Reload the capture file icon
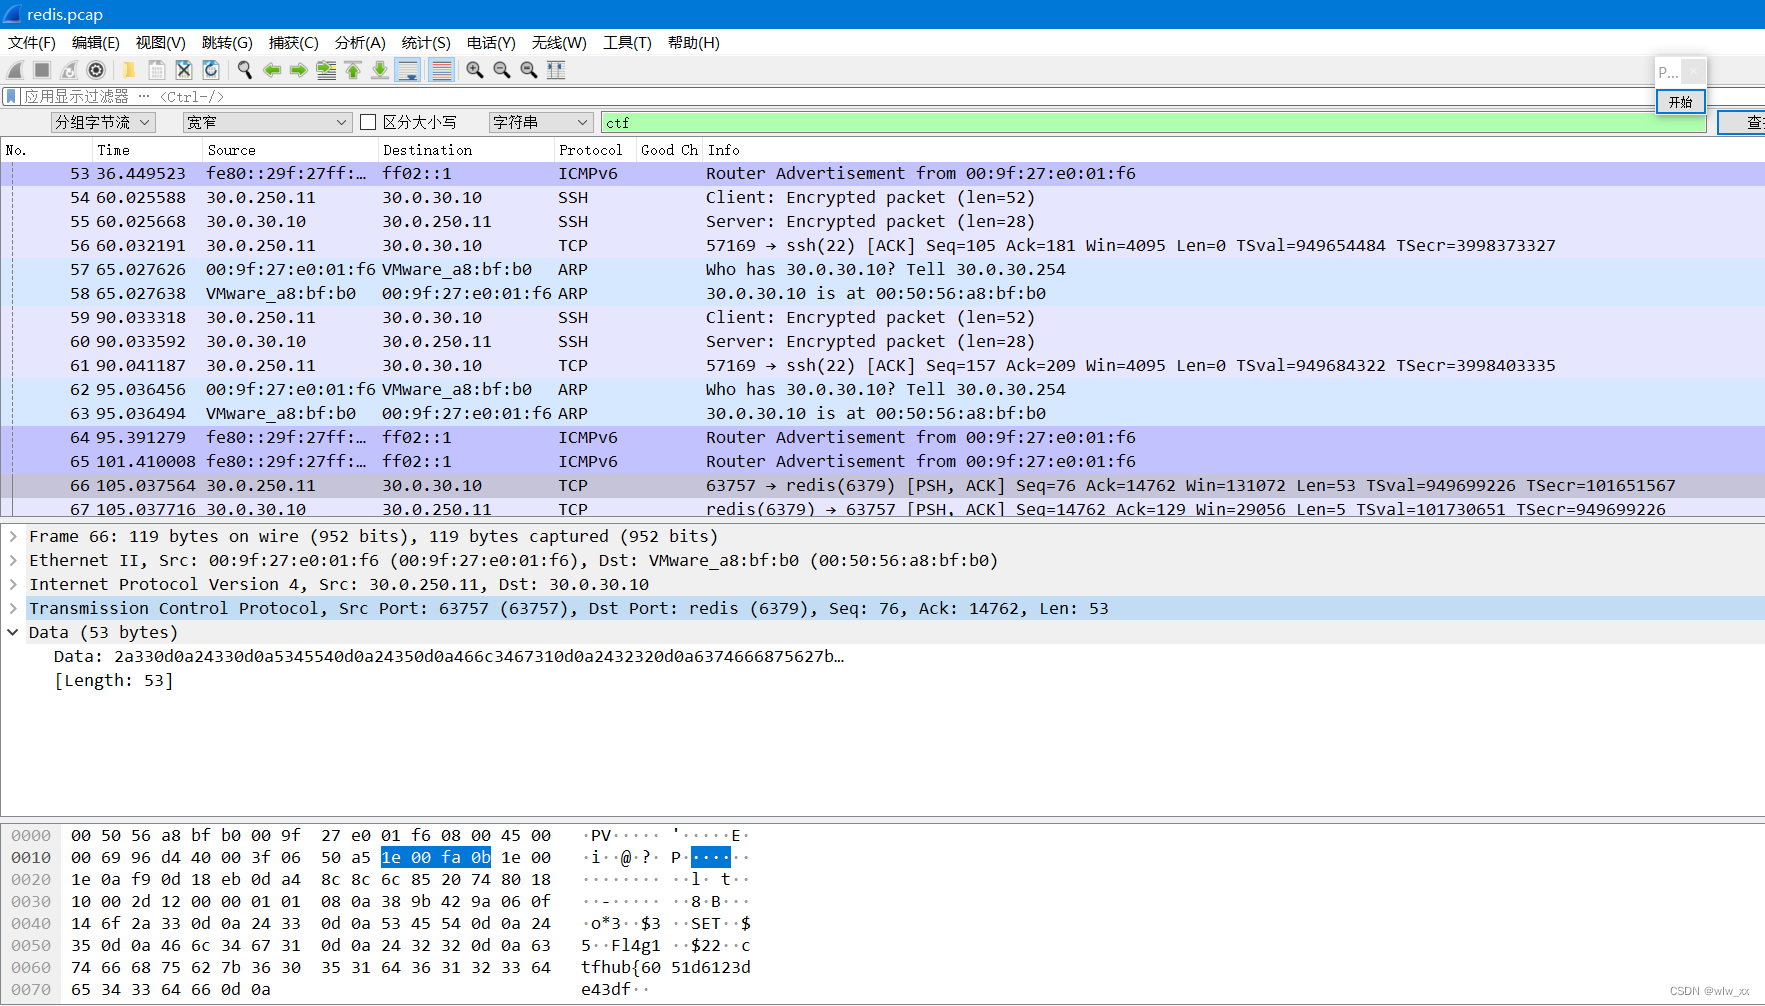This screenshot has height=1006, width=1765. (x=211, y=70)
